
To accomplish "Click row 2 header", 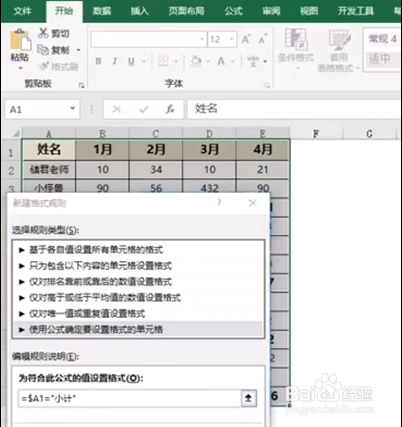I will coord(11,170).
